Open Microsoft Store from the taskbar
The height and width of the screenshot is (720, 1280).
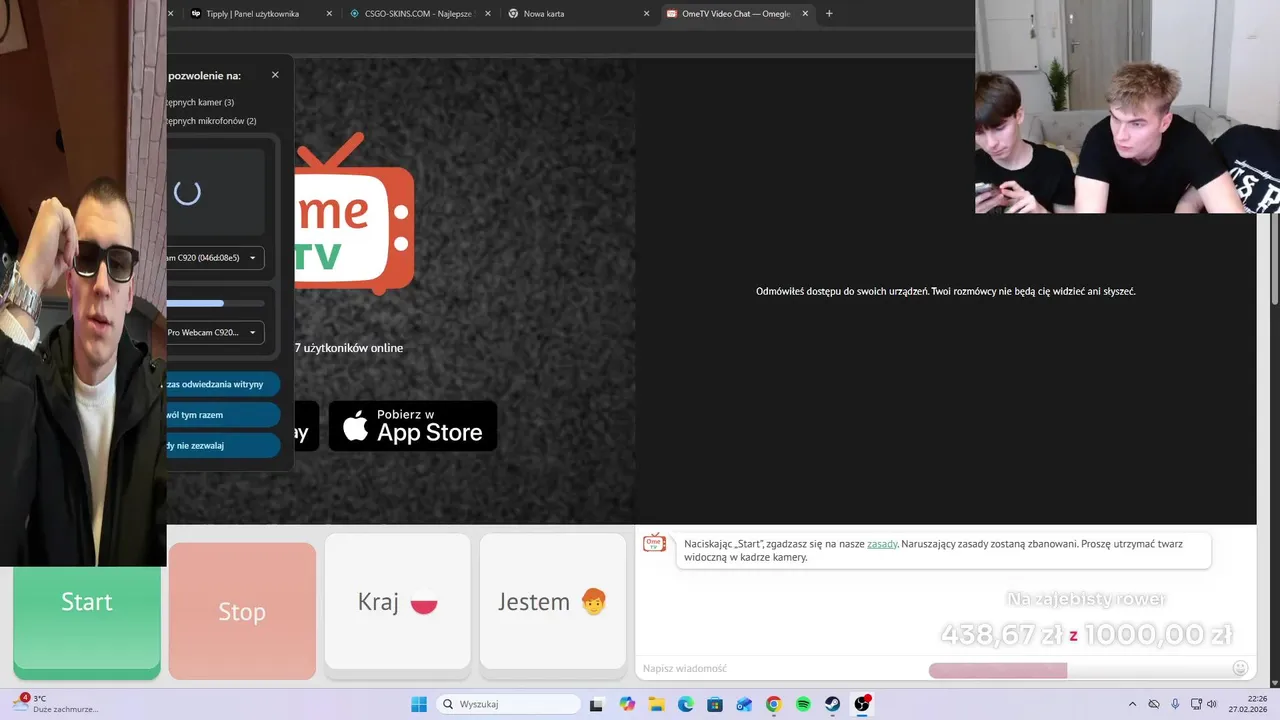click(715, 704)
